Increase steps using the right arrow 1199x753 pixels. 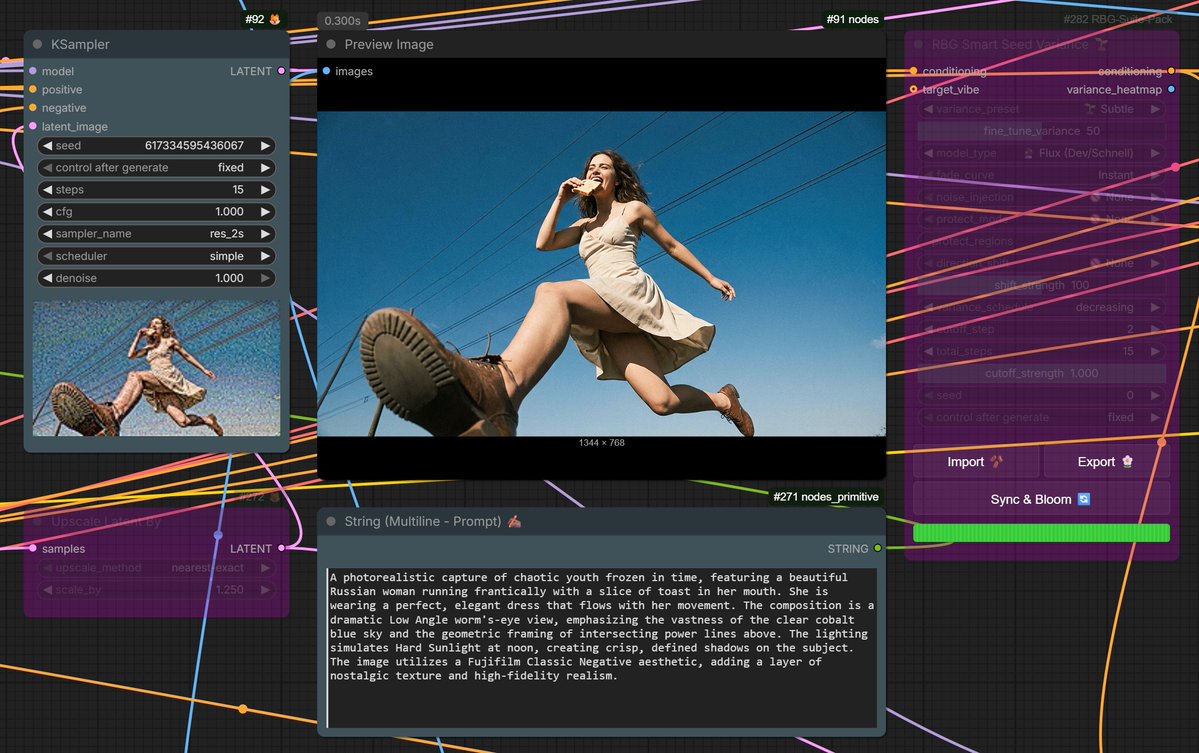point(265,190)
